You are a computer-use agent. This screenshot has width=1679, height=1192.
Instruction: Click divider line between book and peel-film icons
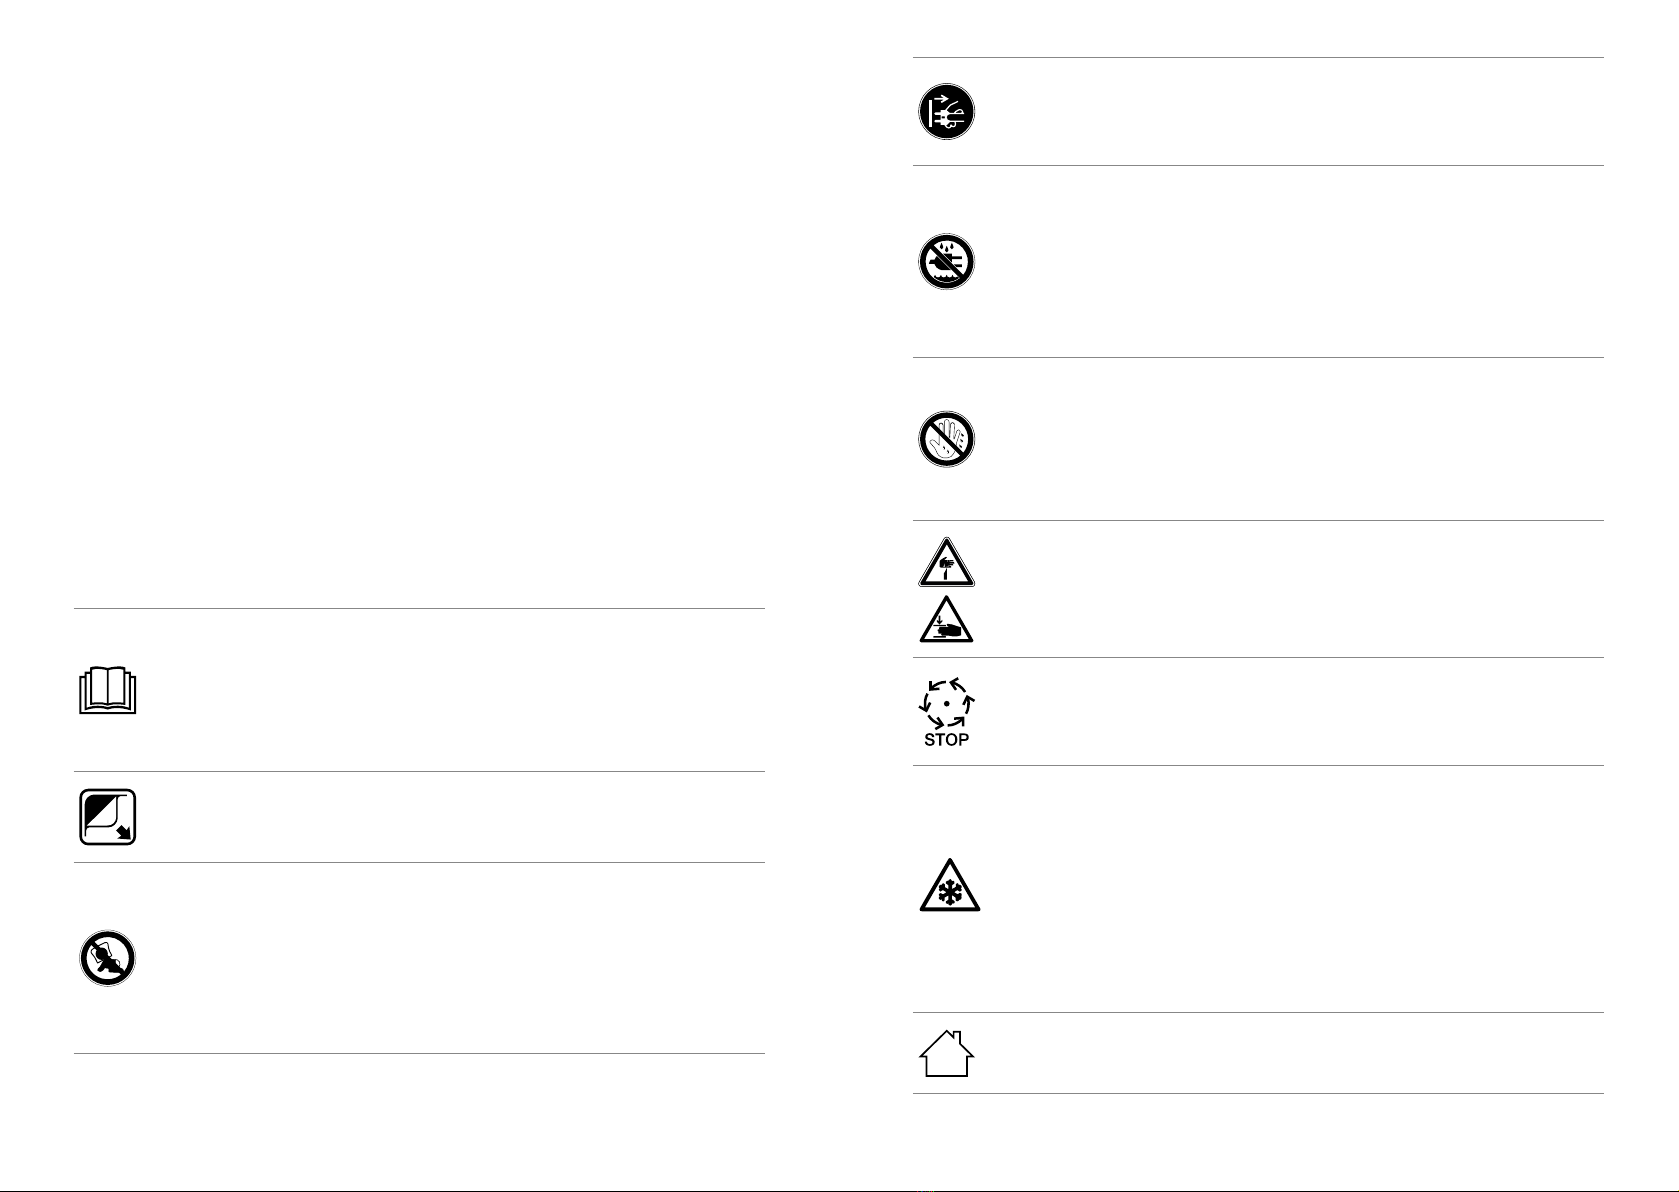coord(419,771)
